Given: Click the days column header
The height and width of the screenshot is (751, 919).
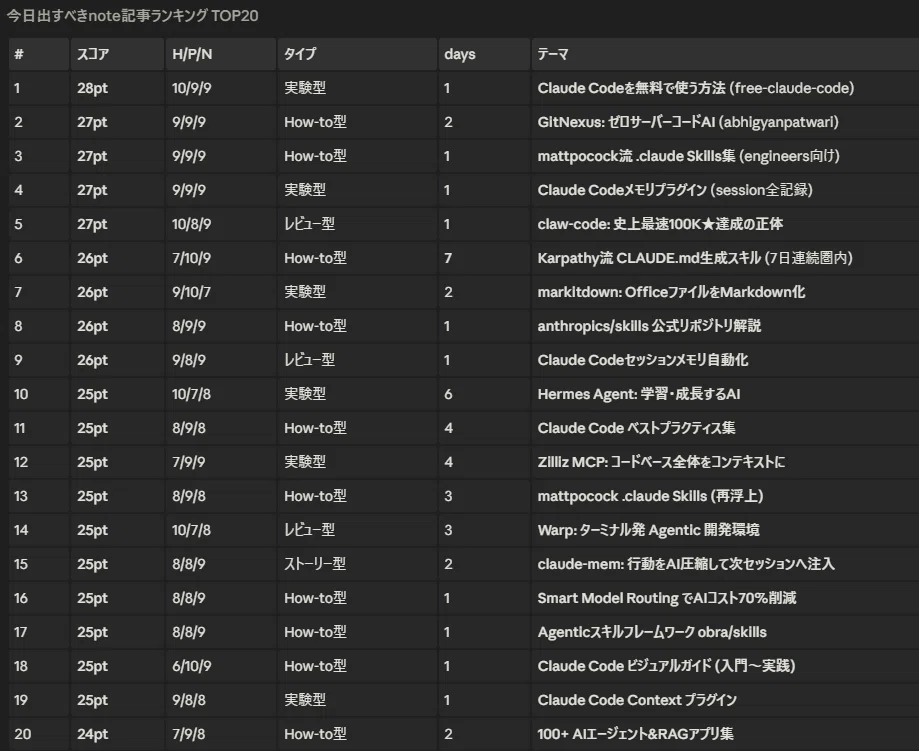Looking at the screenshot, I should 484,55.
